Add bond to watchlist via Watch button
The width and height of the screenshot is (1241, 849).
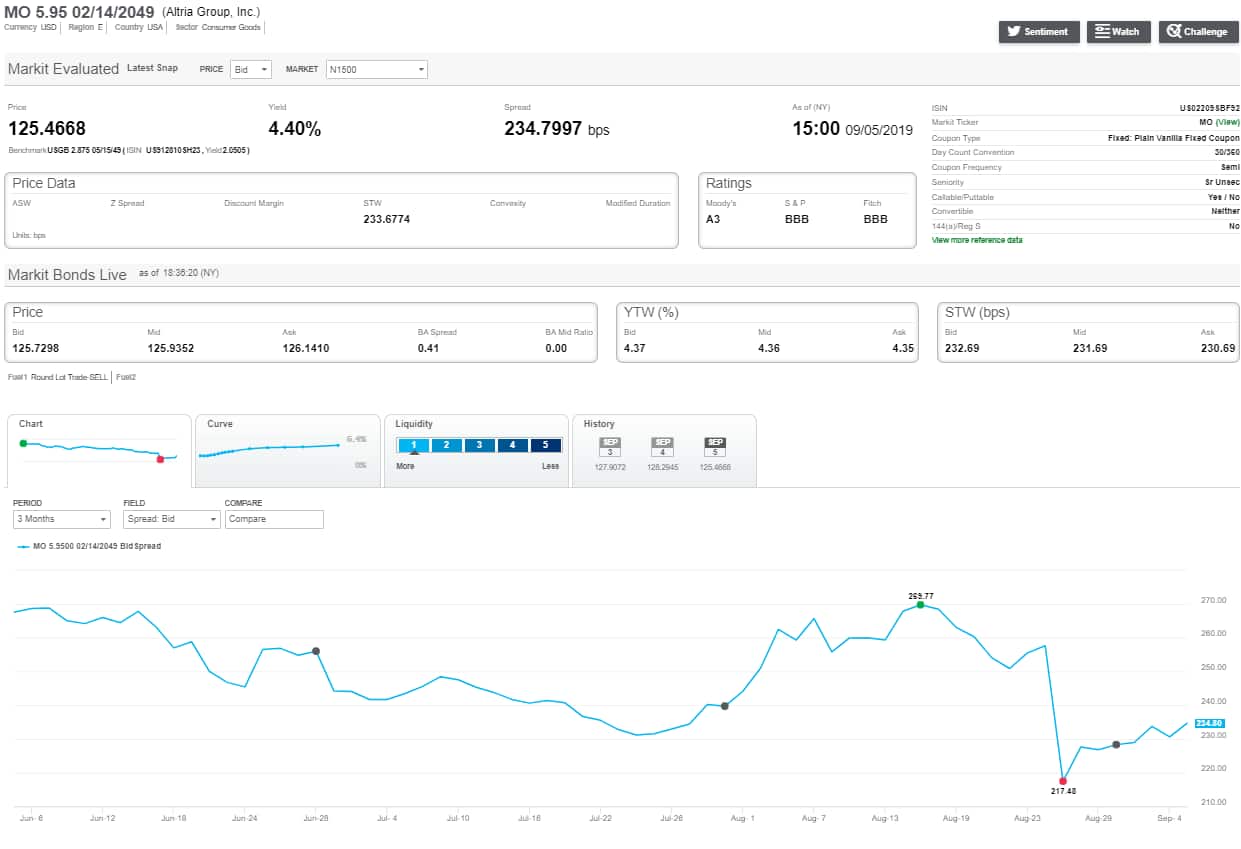pos(1119,32)
